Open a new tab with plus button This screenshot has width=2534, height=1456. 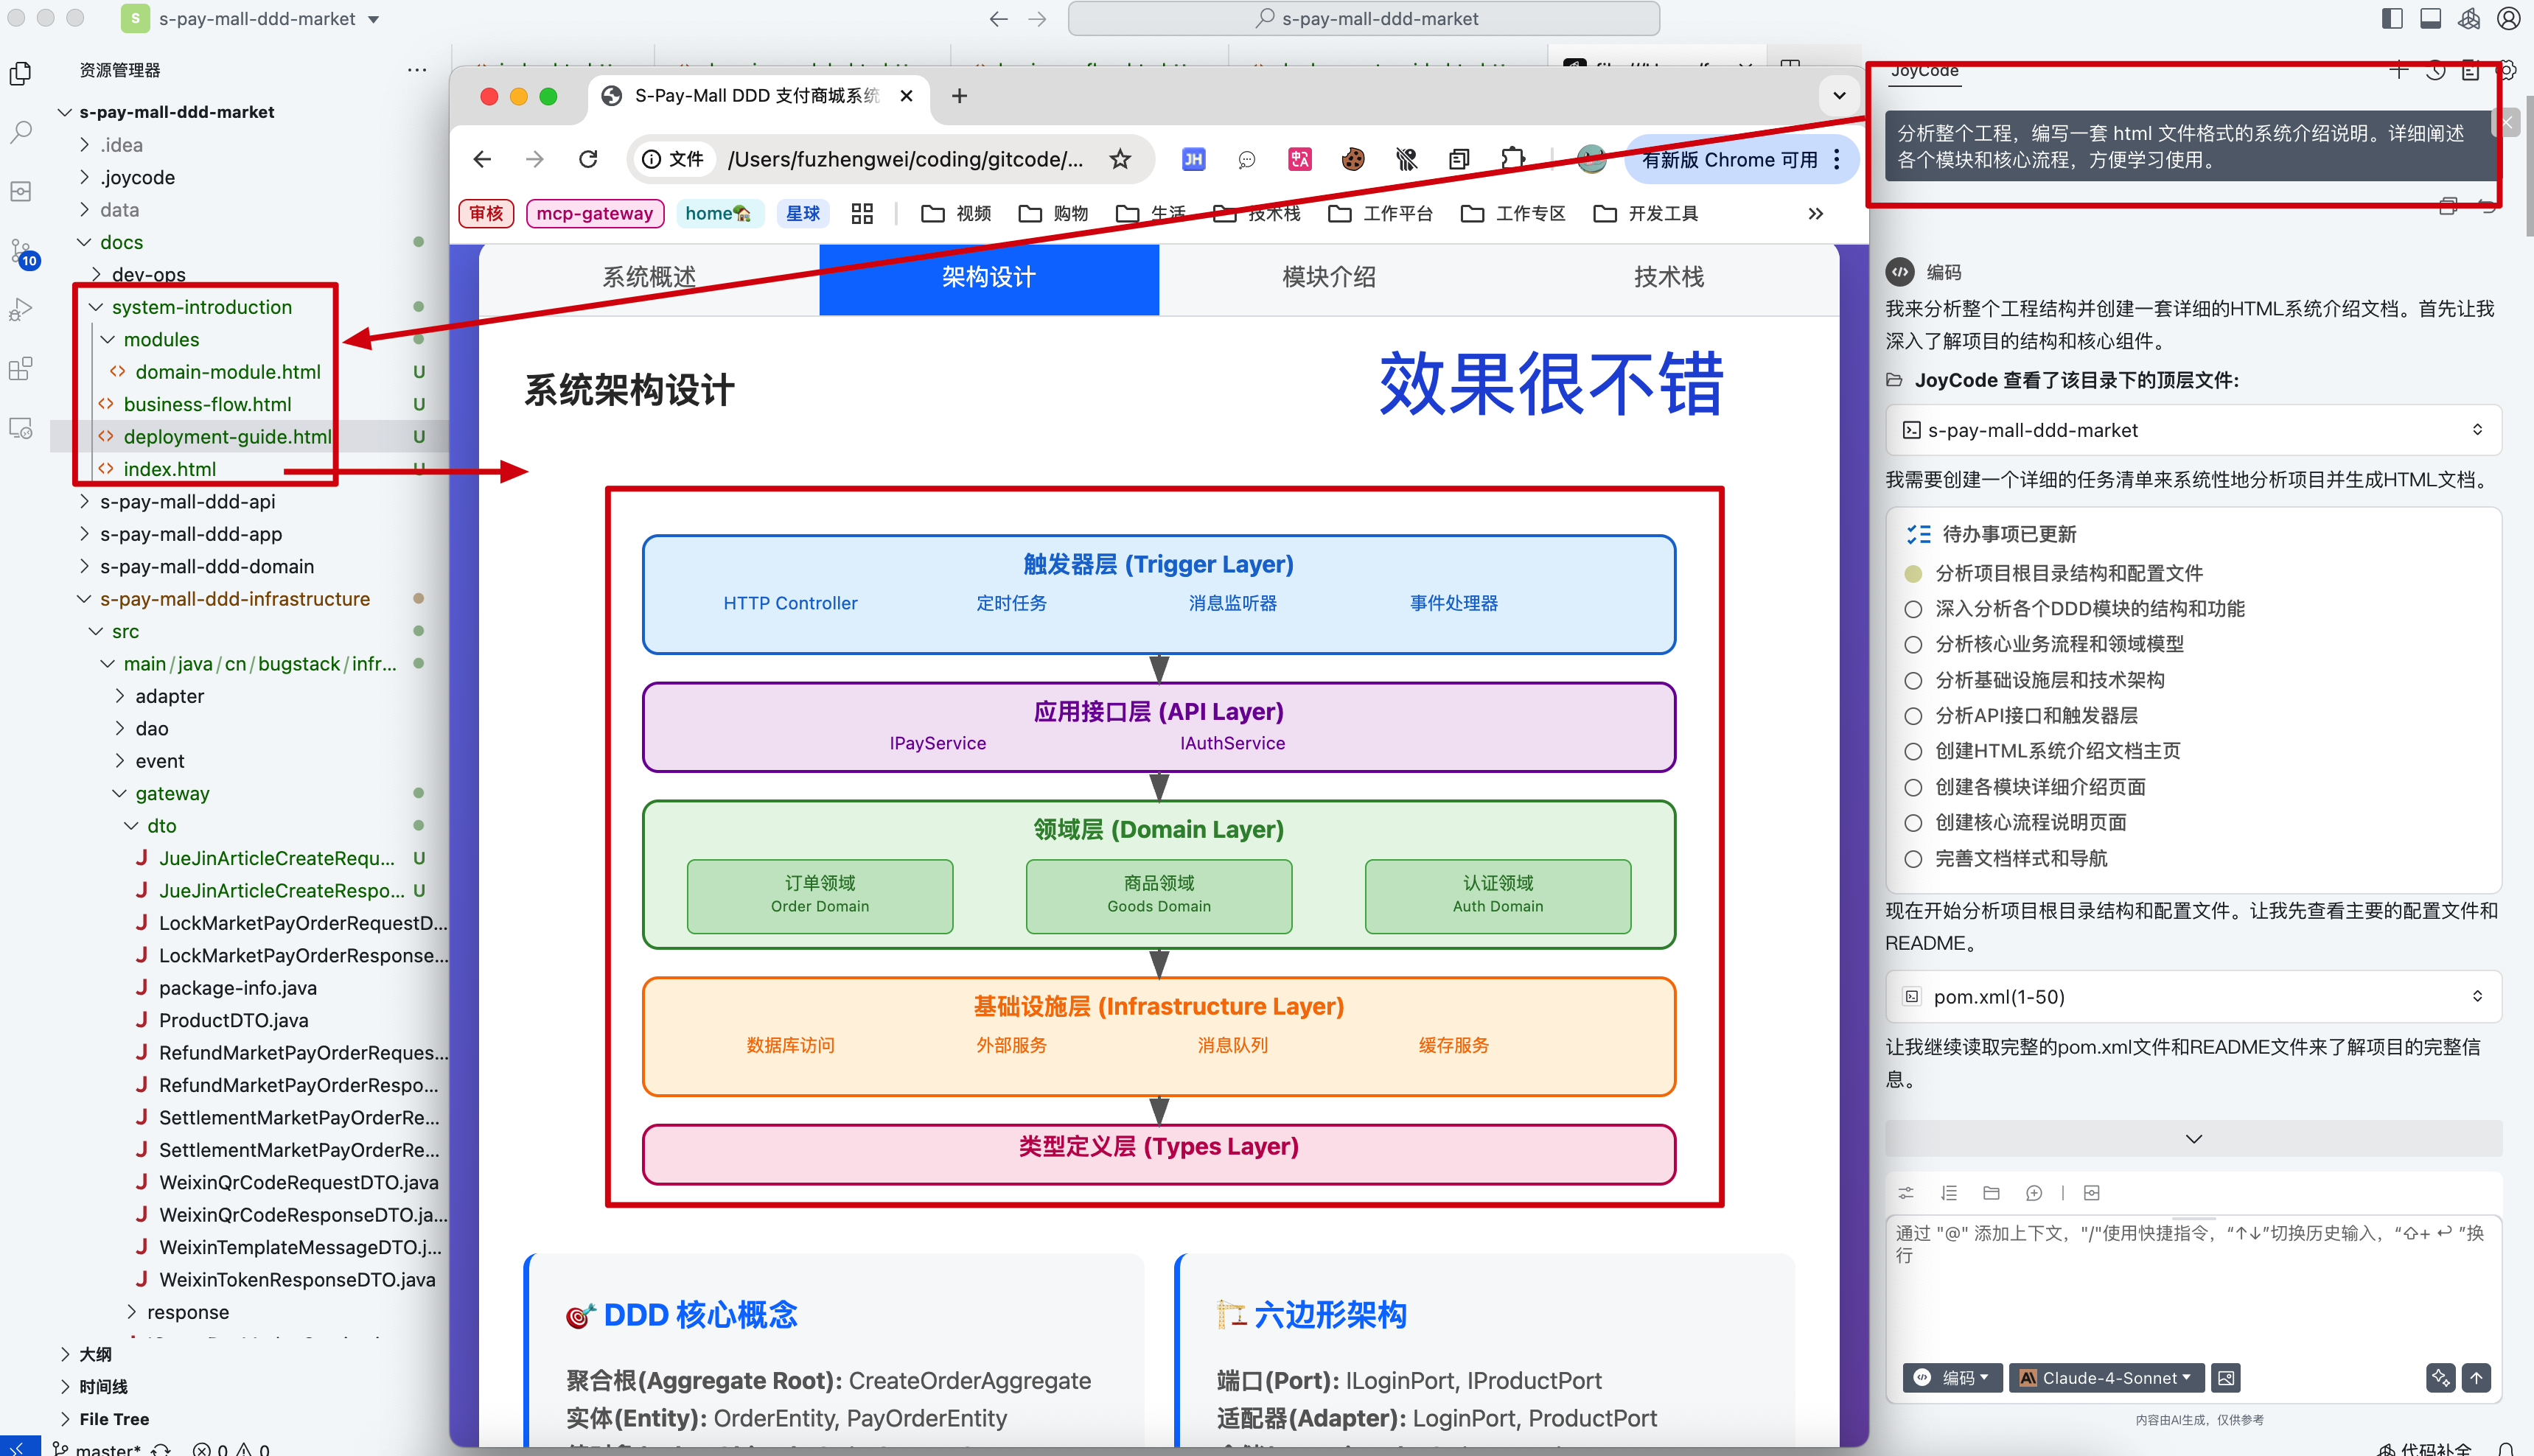959,96
